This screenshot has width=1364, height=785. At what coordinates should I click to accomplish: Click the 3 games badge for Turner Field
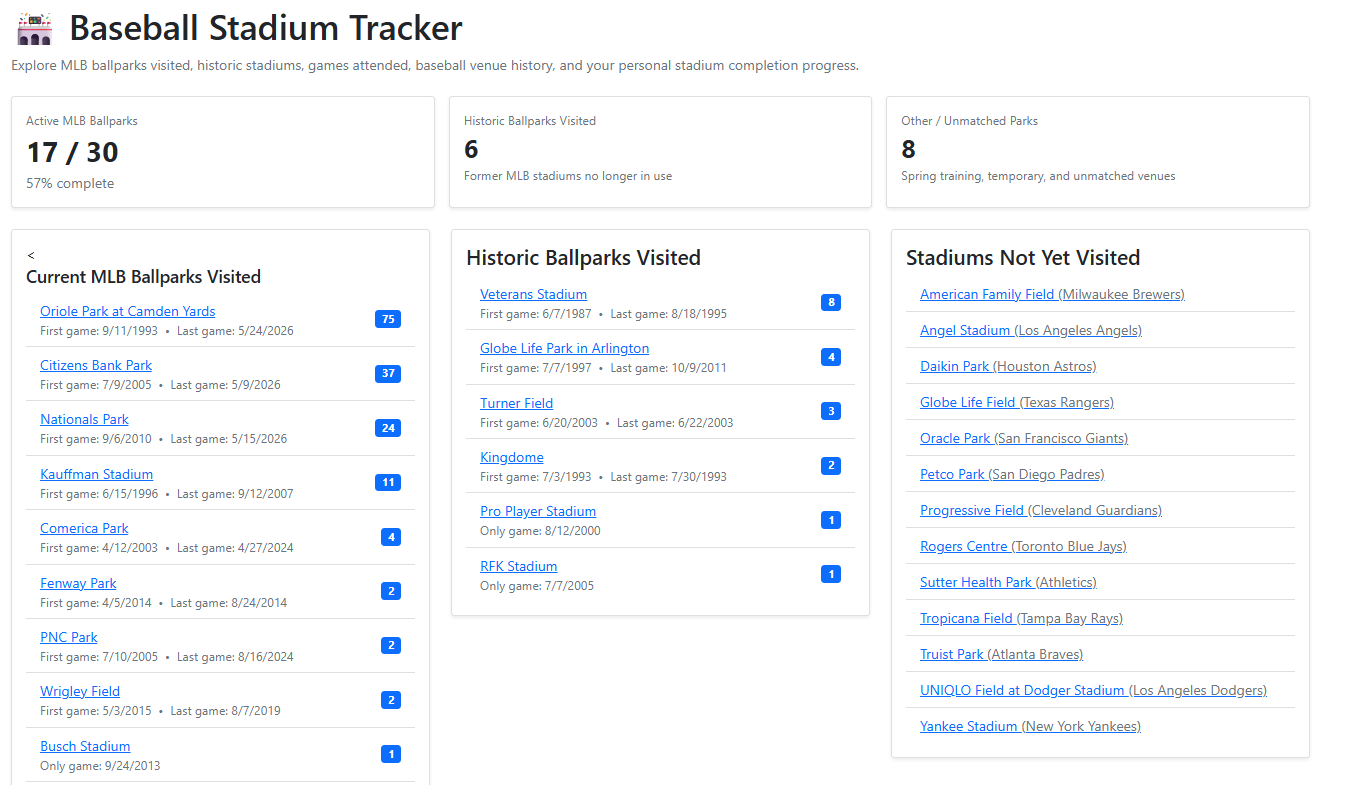point(831,411)
